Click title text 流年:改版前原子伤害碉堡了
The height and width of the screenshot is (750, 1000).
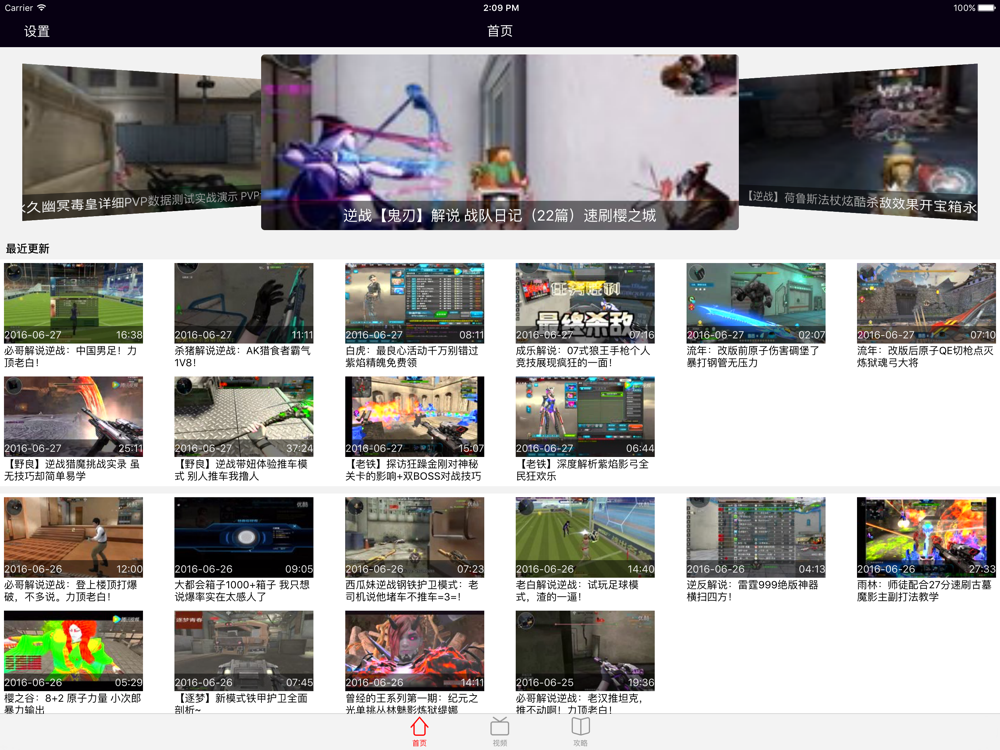tap(753, 357)
